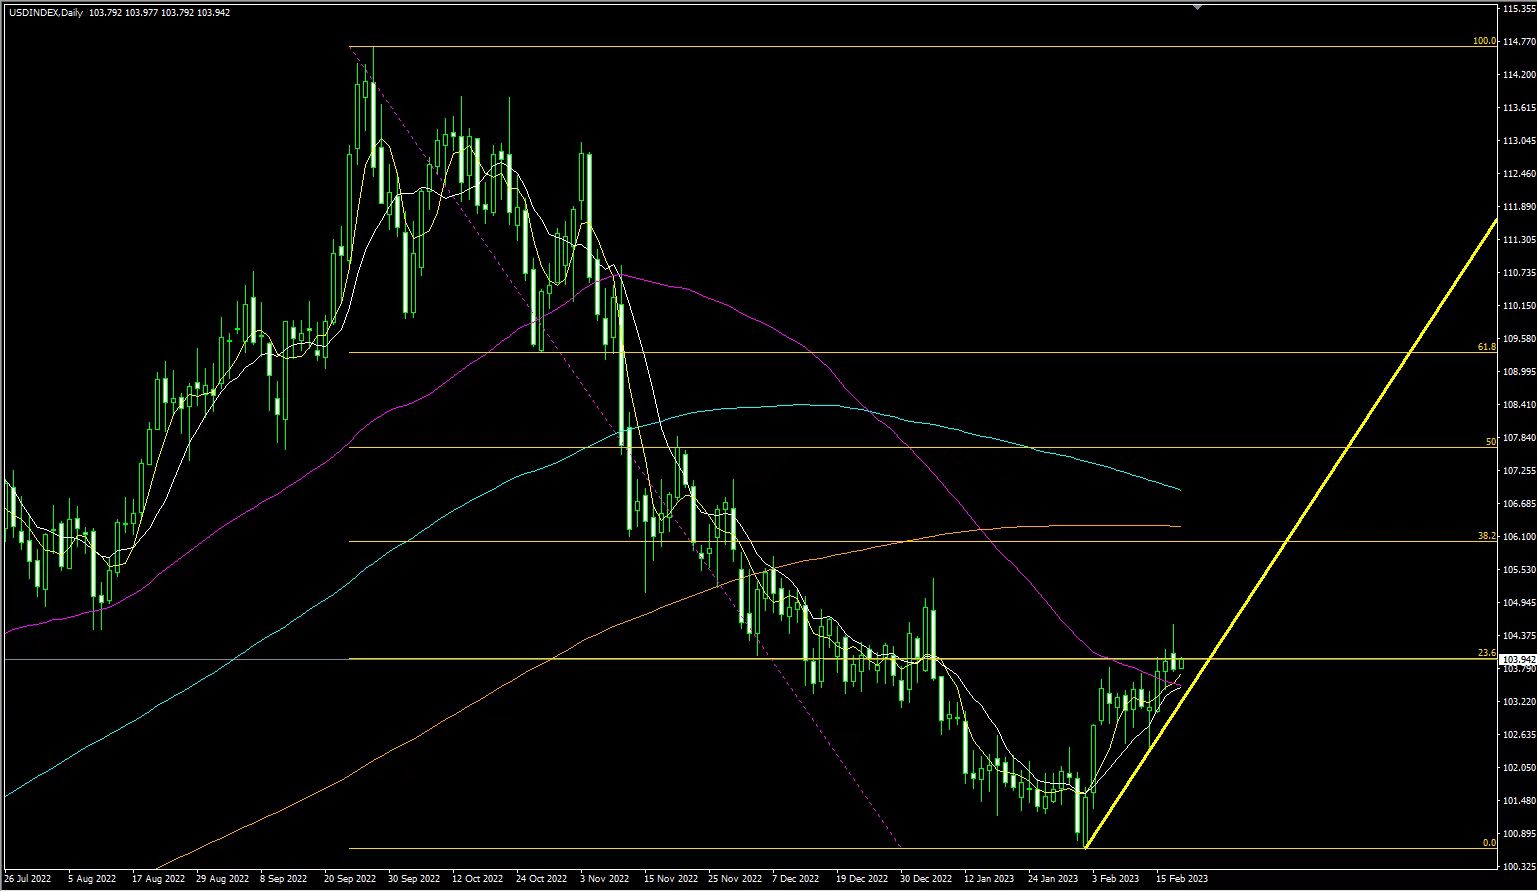The image size is (1537, 892).
Task: Click the Fibonacci 61.8 level label
Action: (1487, 346)
